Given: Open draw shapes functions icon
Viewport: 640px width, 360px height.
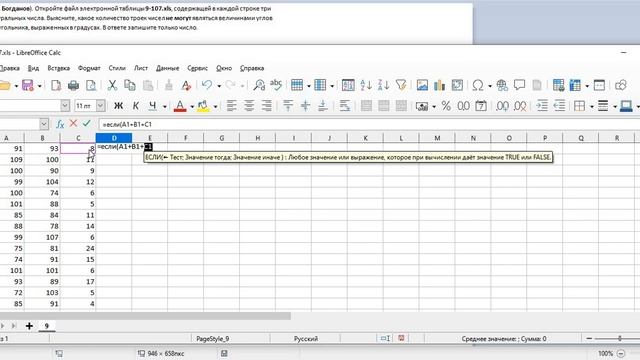Looking at the screenshot, I should coord(620,85).
